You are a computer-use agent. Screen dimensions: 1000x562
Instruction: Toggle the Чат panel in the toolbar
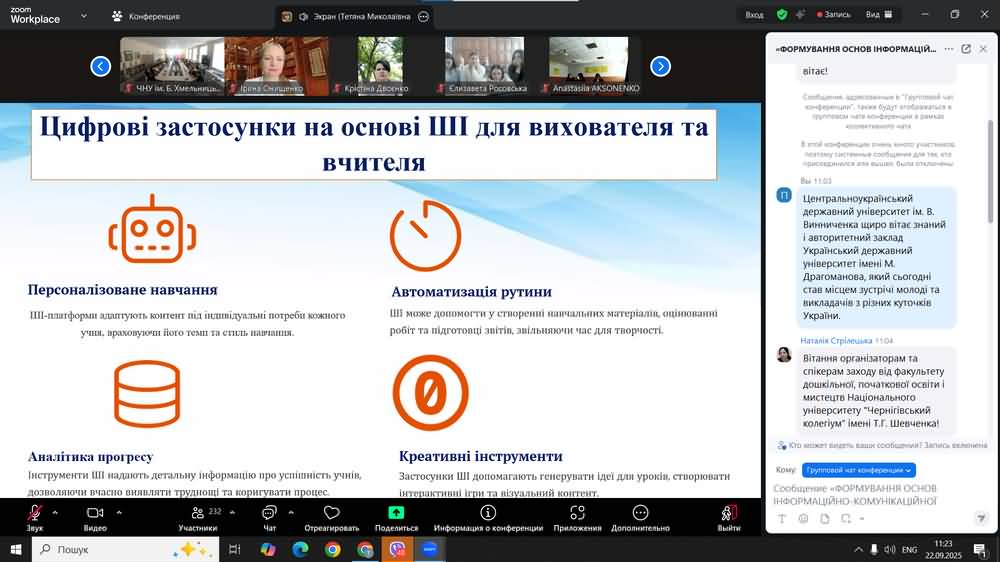pyautogui.click(x=269, y=514)
